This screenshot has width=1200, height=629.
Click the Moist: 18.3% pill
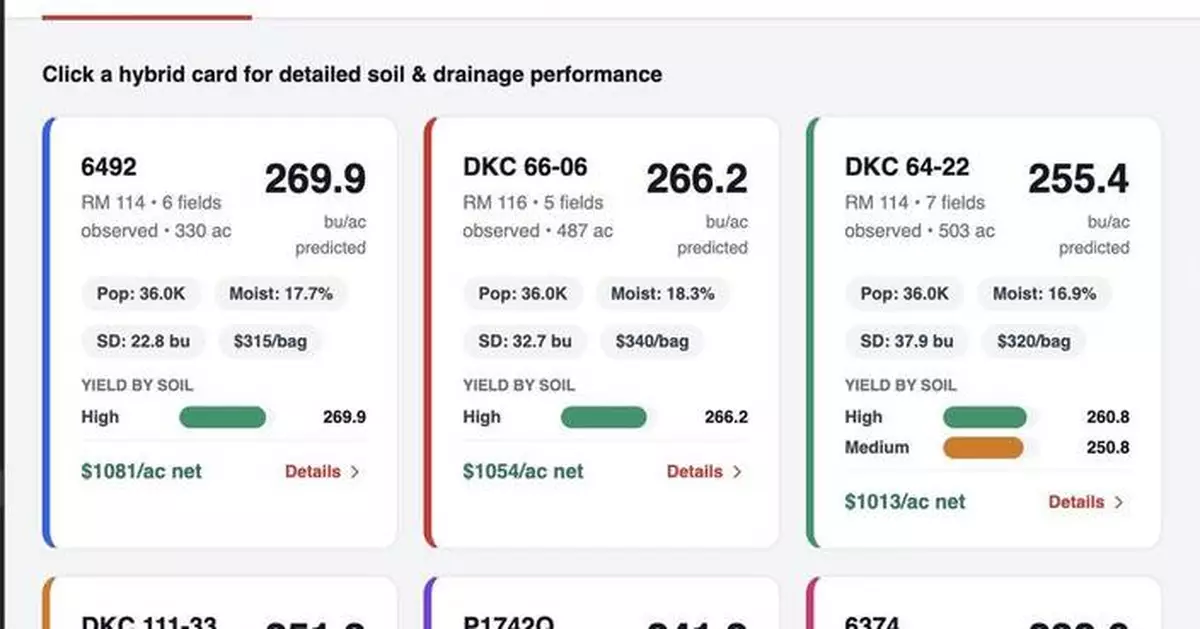(x=662, y=294)
